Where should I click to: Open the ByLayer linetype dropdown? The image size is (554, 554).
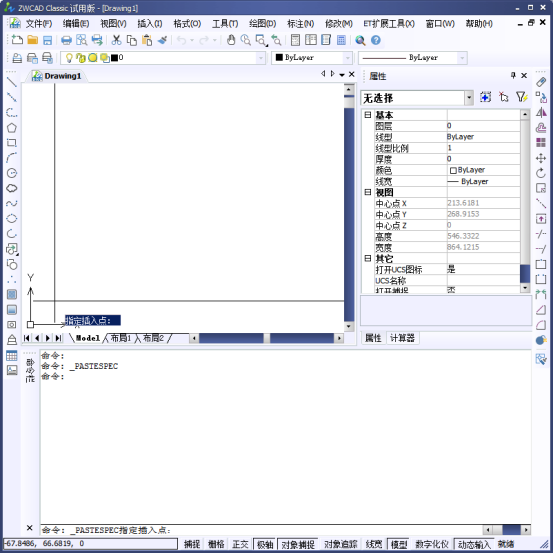pos(462,58)
